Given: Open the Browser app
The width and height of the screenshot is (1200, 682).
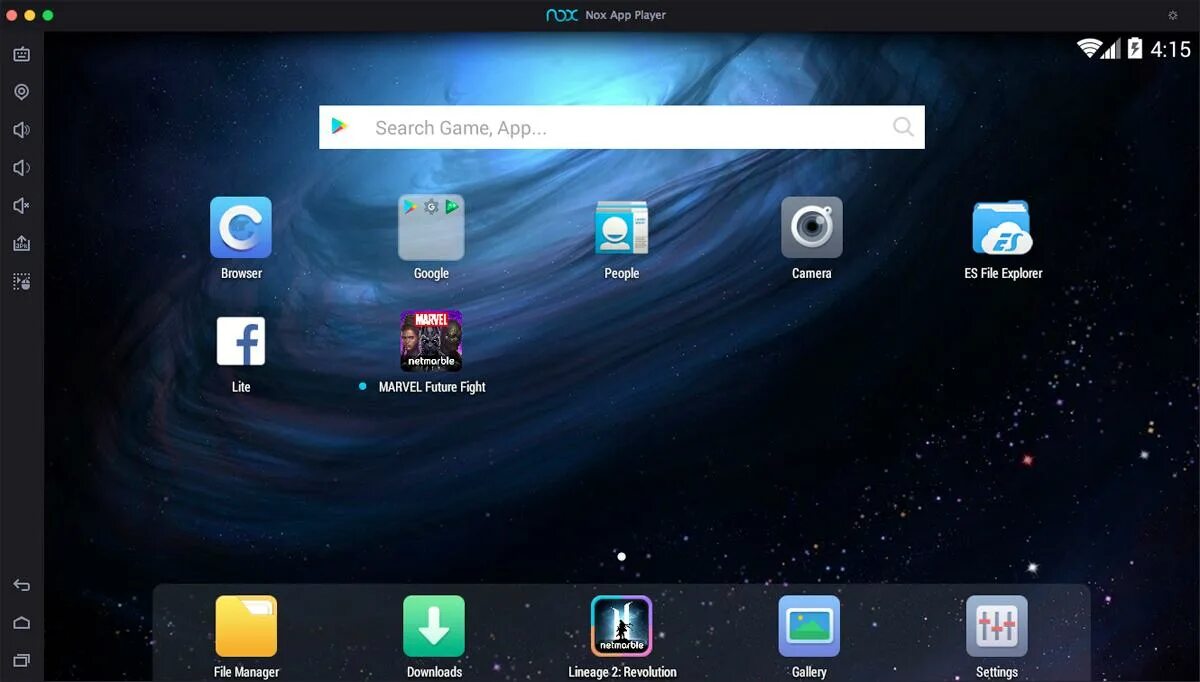Looking at the screenshot, I should [241, 227].
